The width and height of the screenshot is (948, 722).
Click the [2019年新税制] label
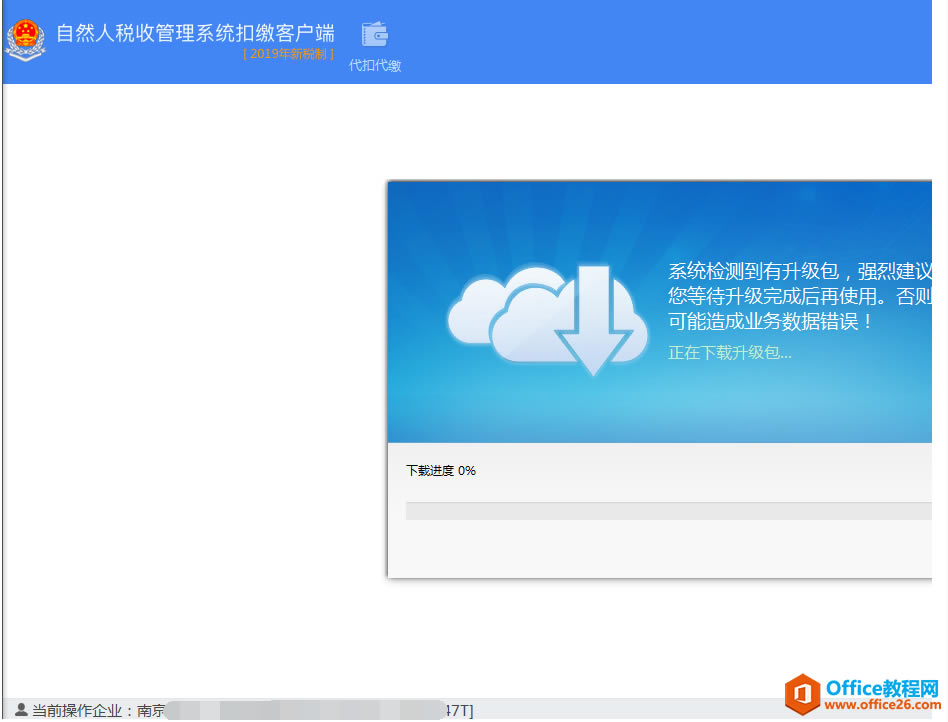coord(288,54)
